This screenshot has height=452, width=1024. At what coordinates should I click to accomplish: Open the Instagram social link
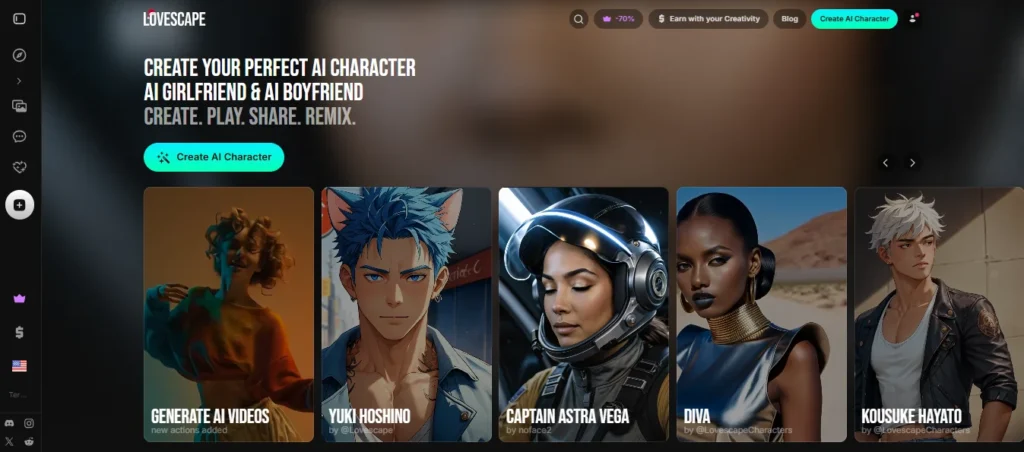click(x=29, y=424)
